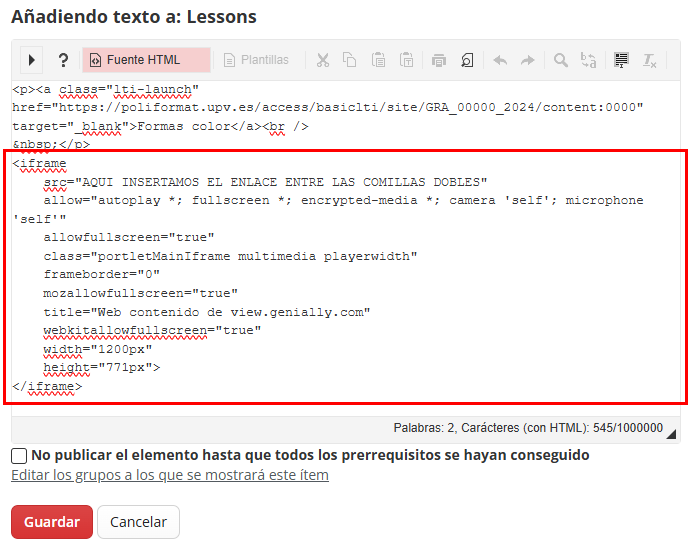Toggle Fuente HTML source mode
Image resolution: width=700 pixels, height=555 pixels.
[146, 60]
